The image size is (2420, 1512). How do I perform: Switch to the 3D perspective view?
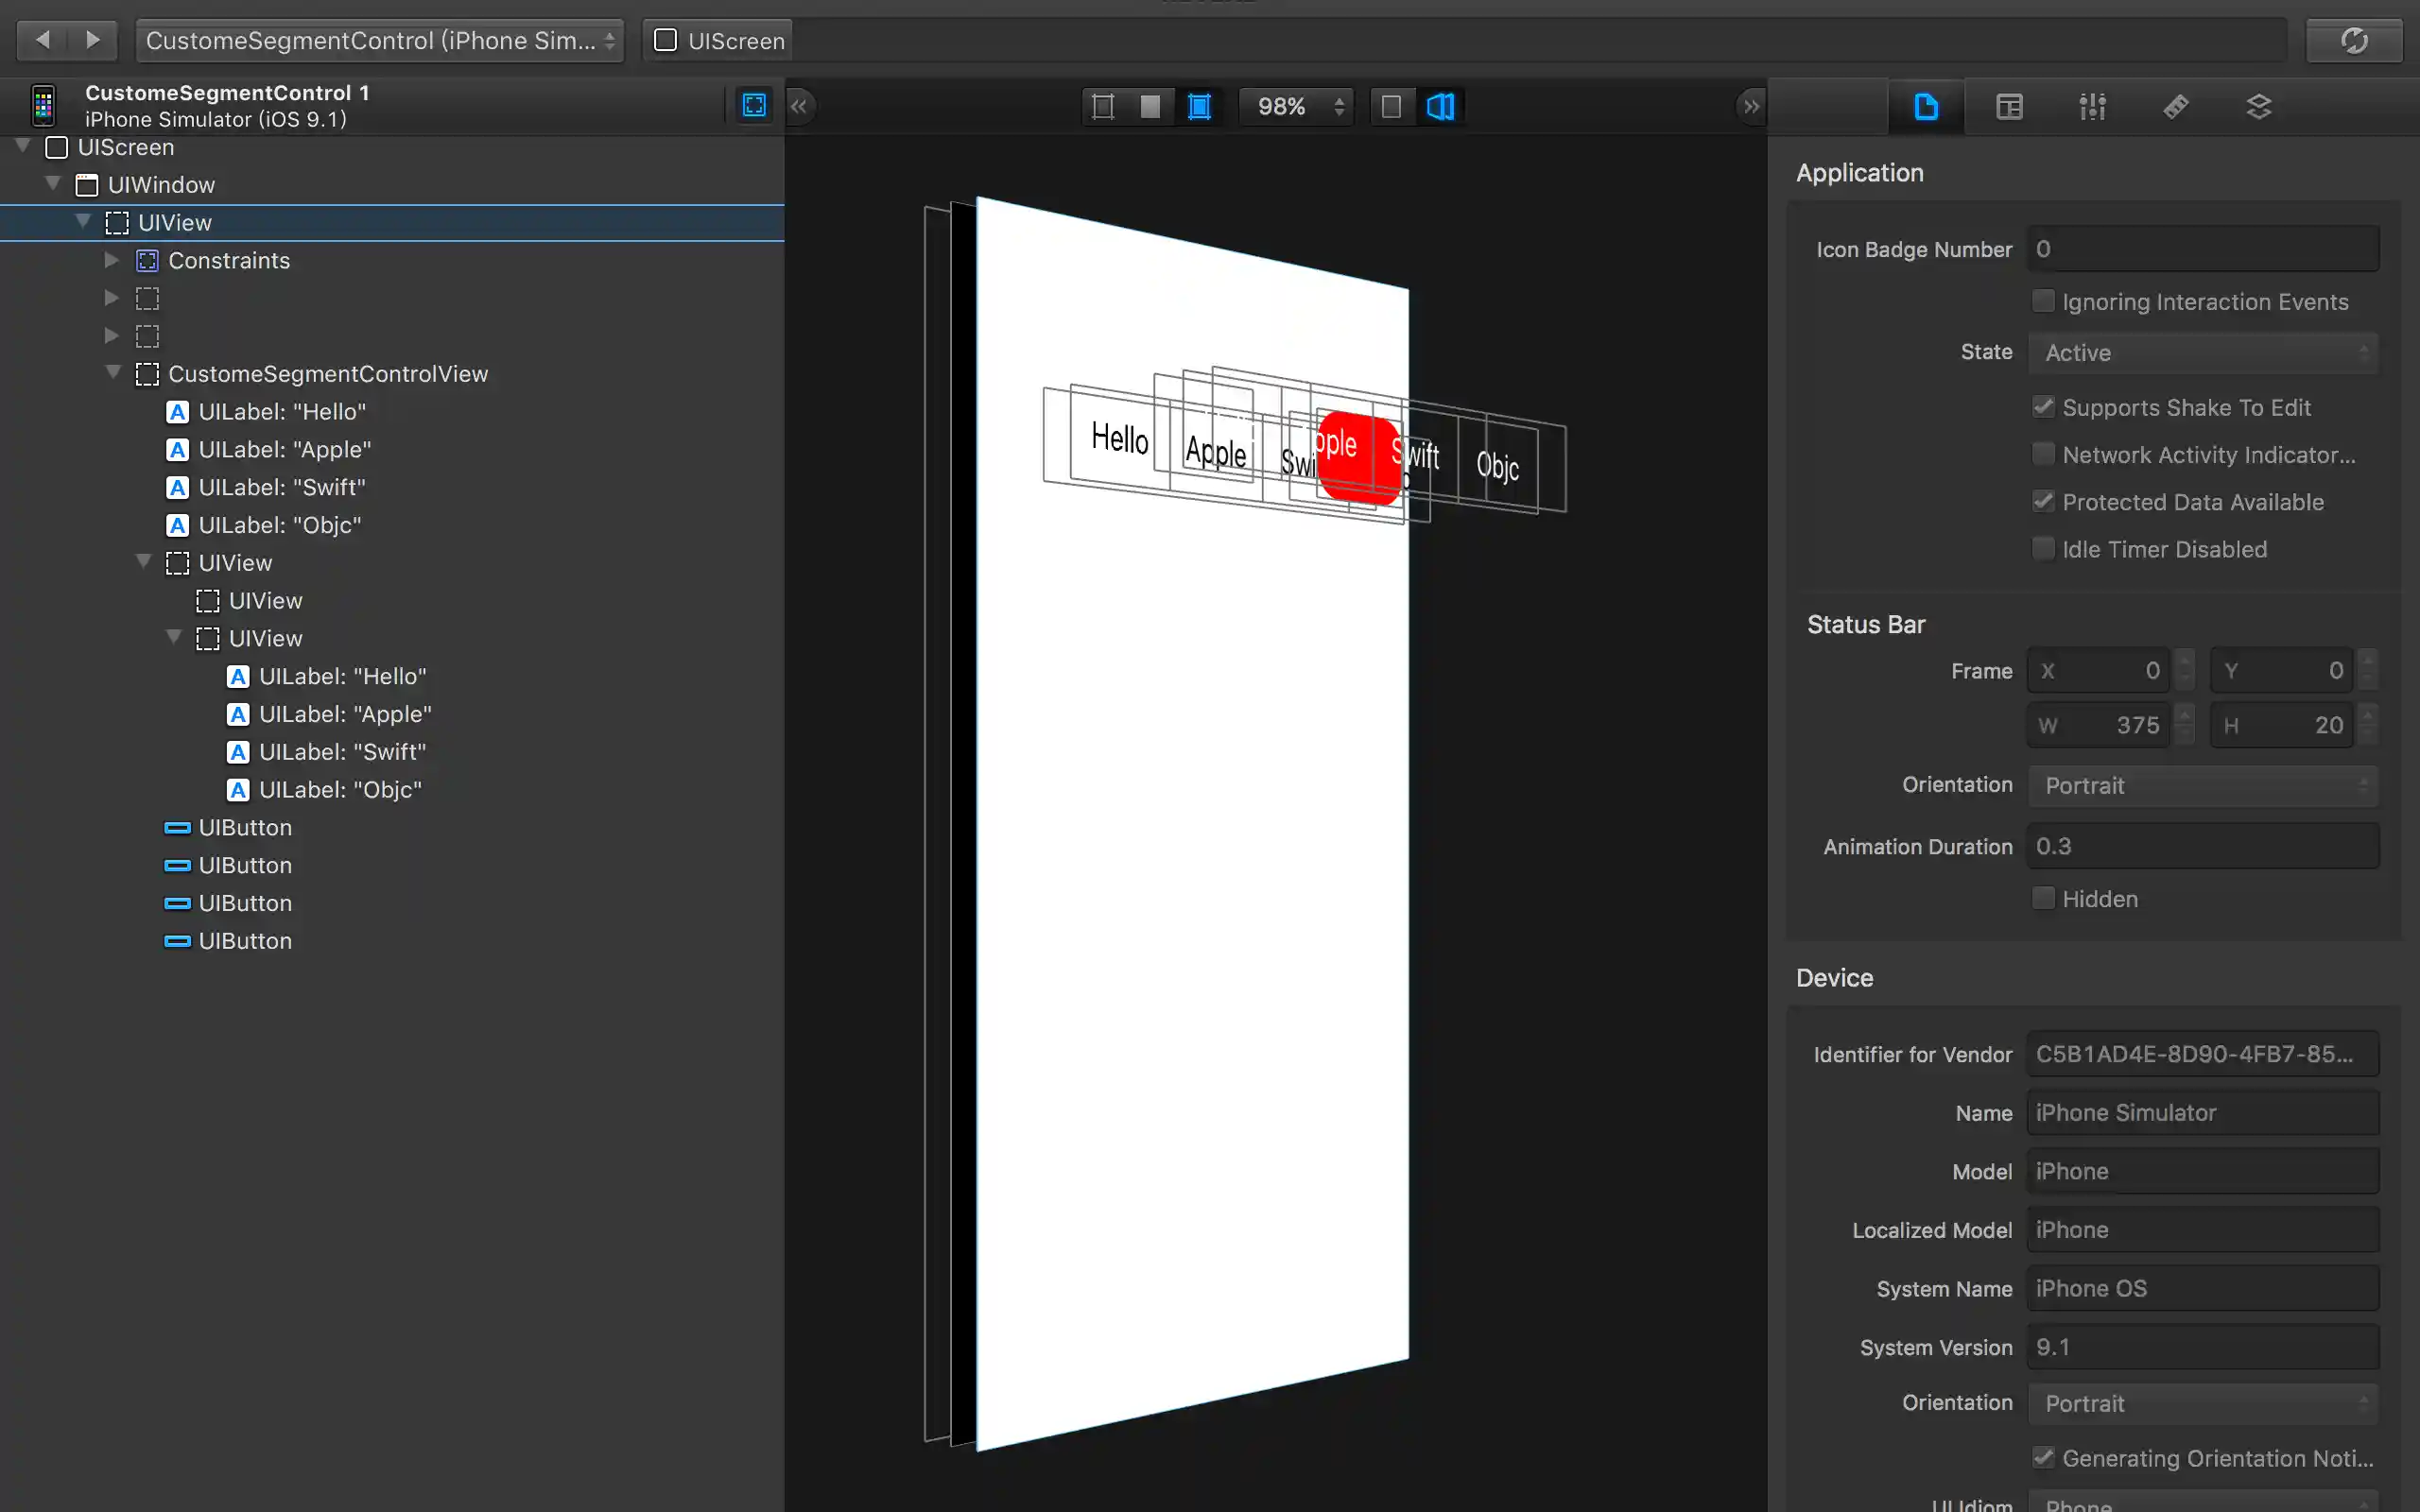point(1440,106)
